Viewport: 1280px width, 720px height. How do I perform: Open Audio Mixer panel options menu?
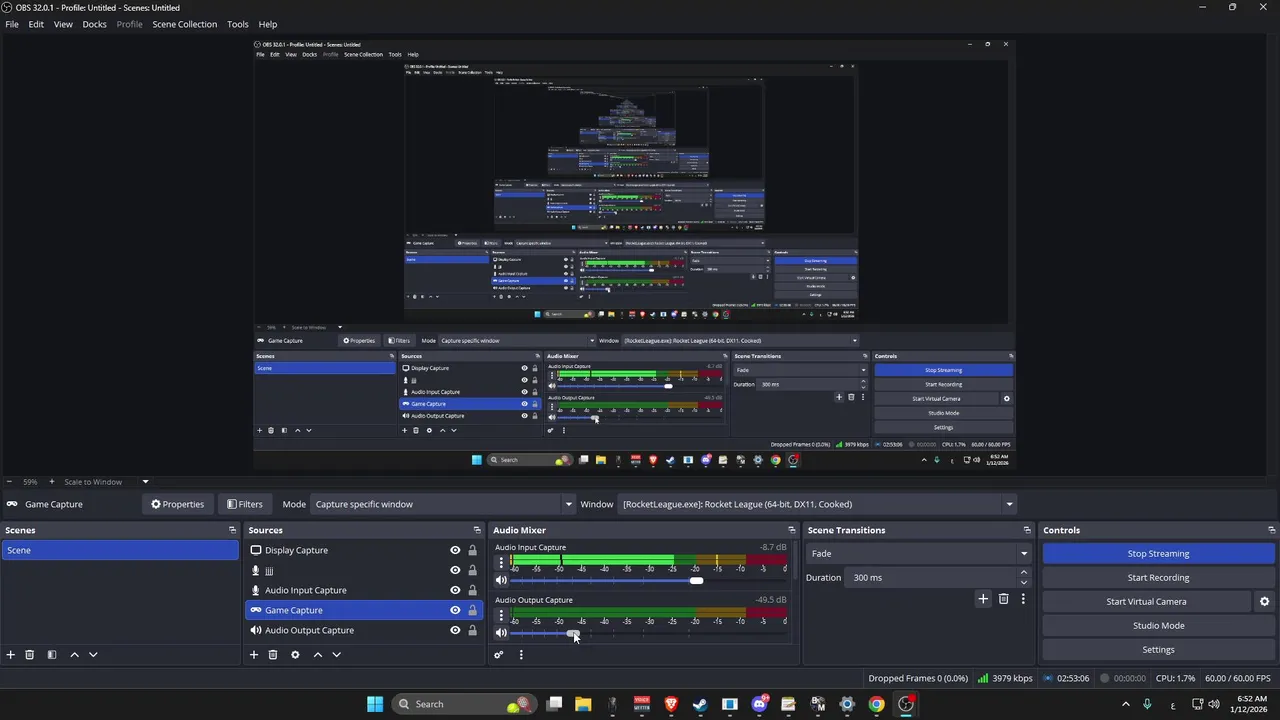pos(521,655)
